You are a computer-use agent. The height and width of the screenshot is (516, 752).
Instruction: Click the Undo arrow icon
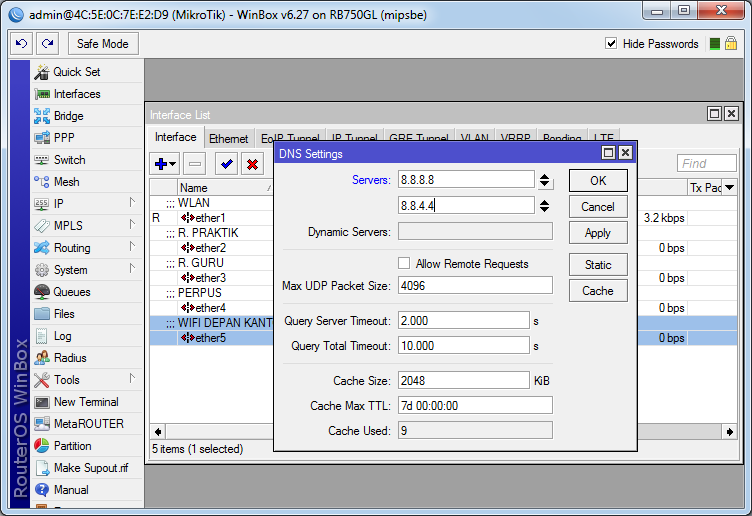coord(22,44)
